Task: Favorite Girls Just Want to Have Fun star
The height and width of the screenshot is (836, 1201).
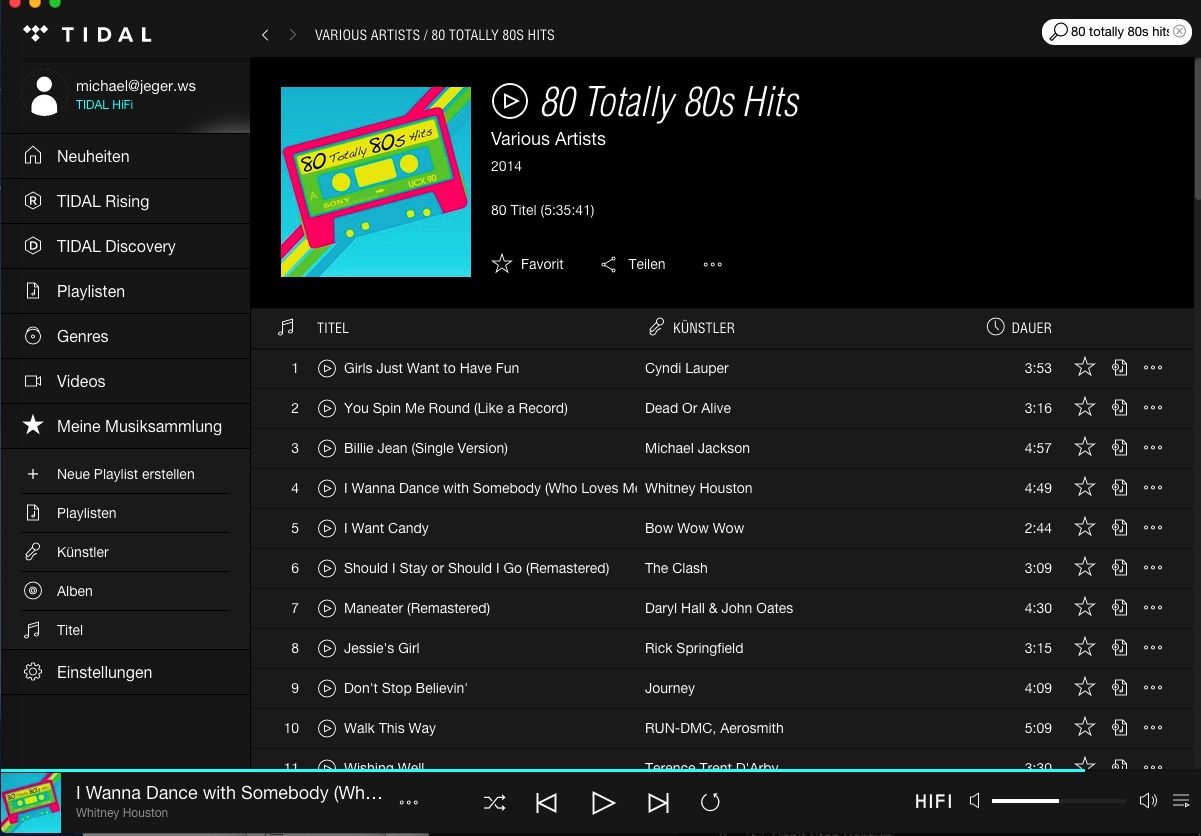Action: tap(1085, 367)
